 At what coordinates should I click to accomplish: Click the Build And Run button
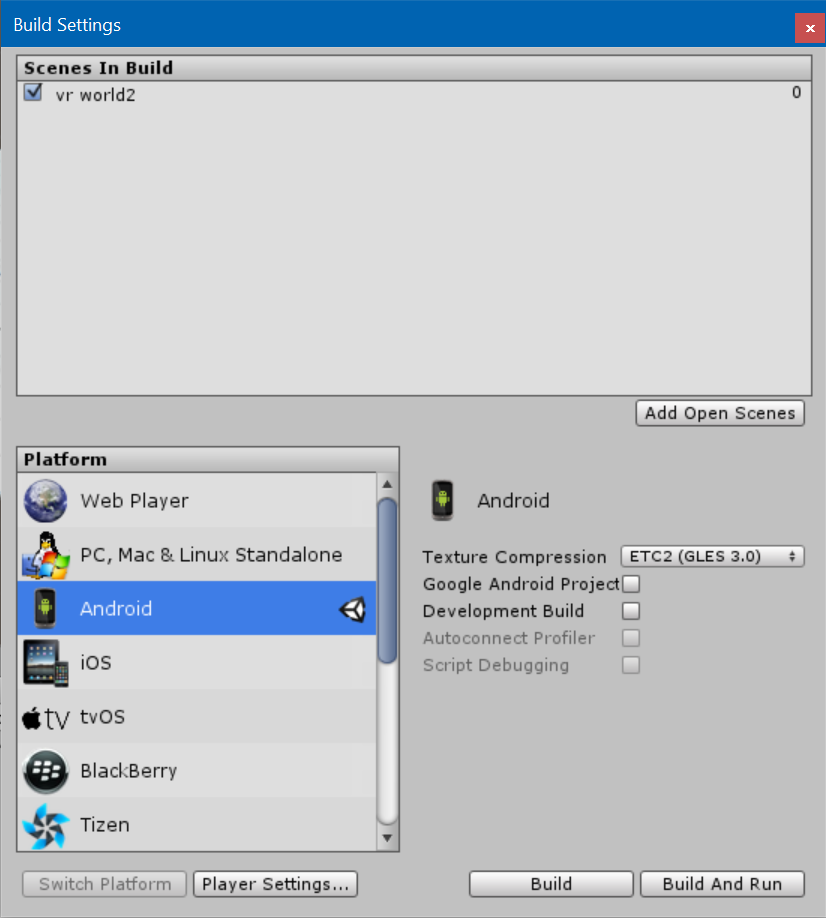(722, 884)
